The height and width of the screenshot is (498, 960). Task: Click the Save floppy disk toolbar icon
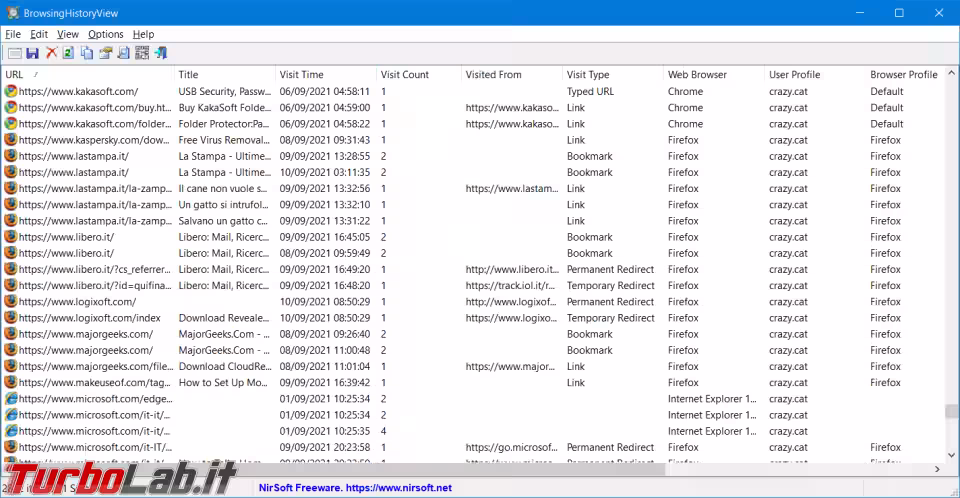click(x=32, y=53)
